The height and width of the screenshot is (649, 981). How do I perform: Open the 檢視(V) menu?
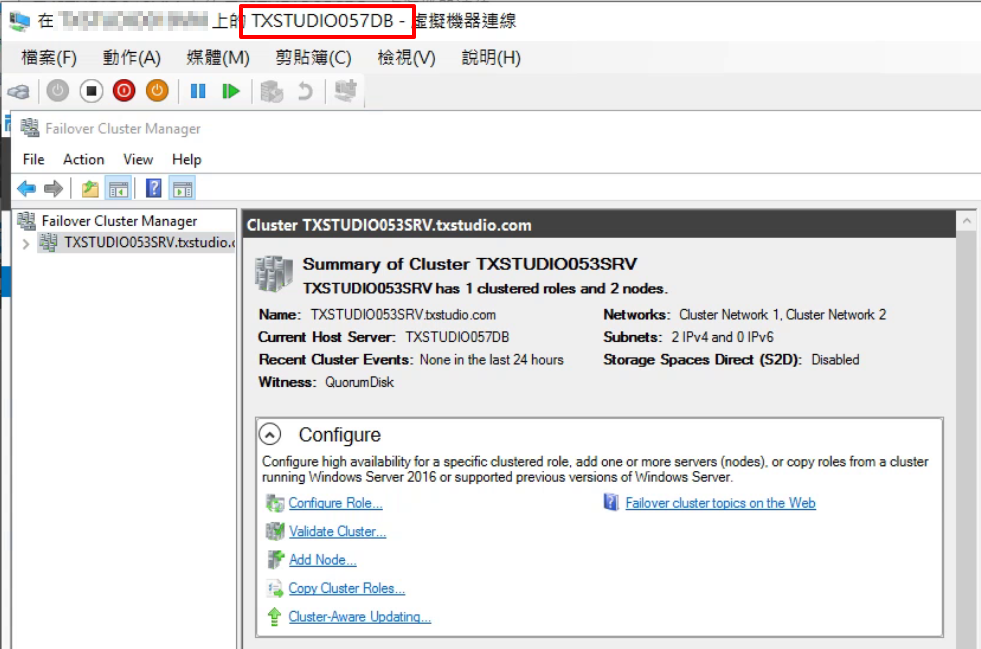(406, 58)
